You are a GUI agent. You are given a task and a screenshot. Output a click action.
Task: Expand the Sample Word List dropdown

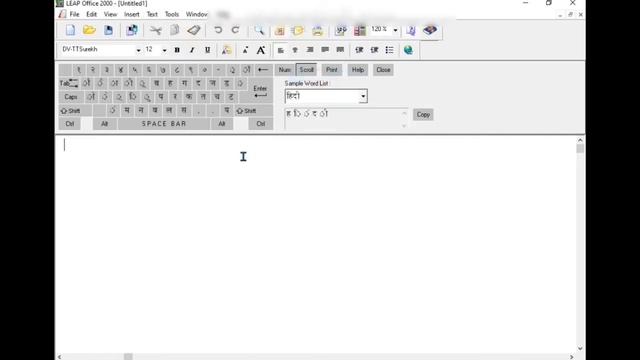363,96
